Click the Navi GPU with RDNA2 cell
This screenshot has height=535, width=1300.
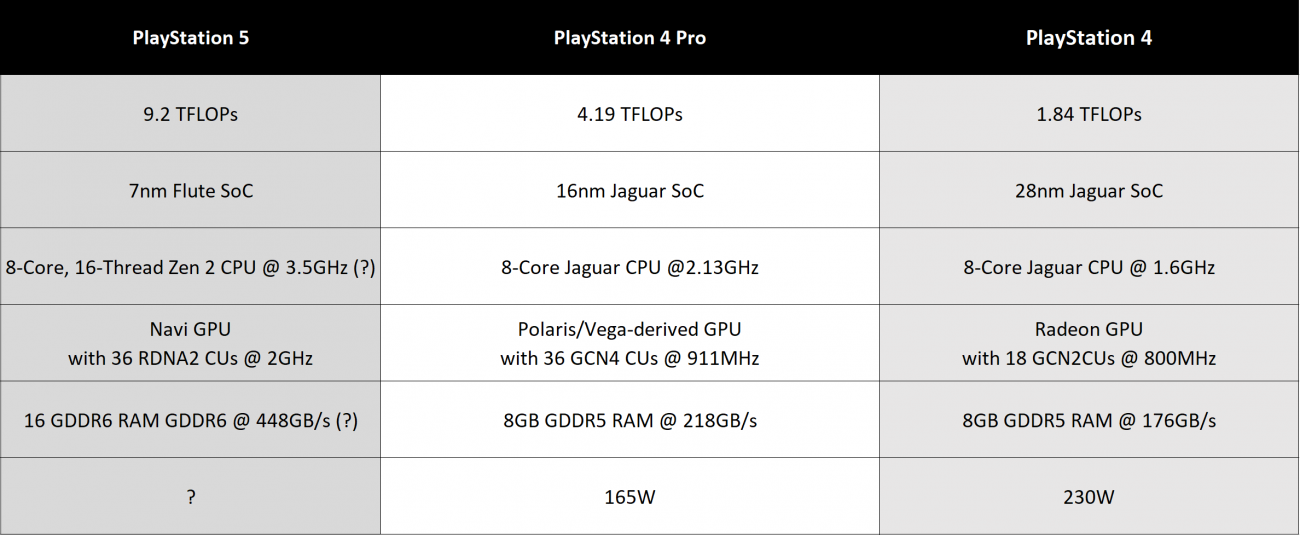190,343
